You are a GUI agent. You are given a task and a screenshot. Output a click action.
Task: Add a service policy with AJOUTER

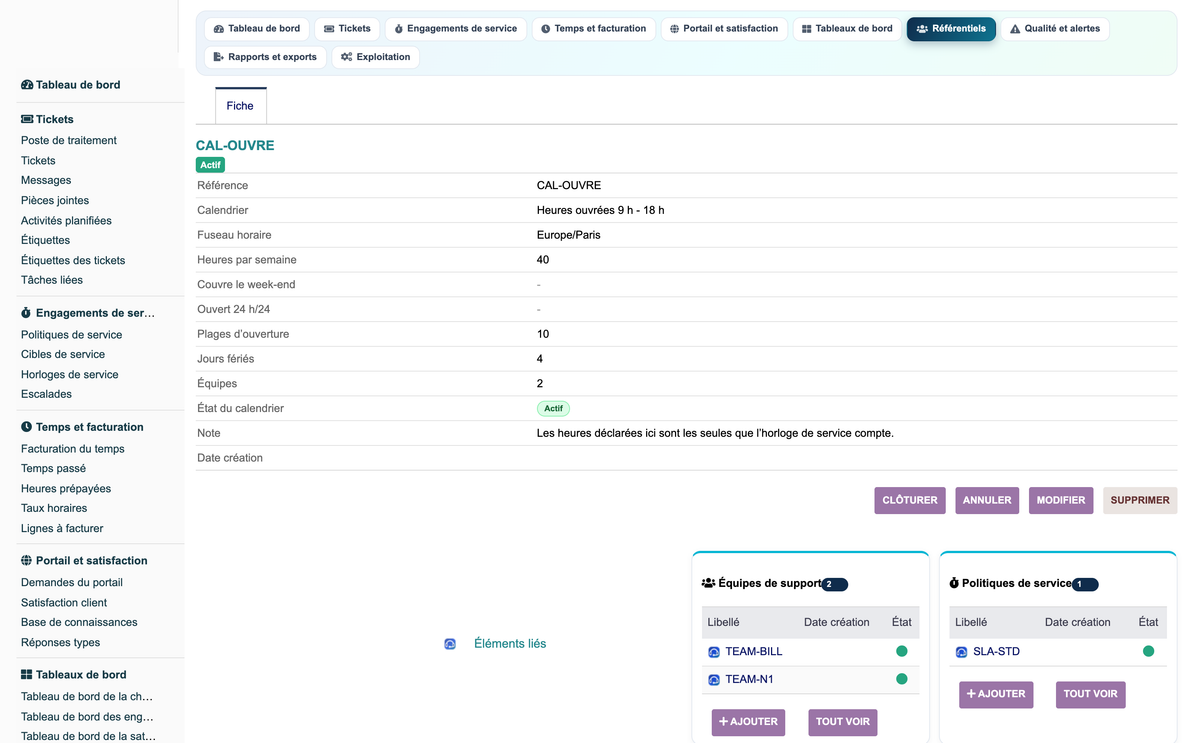(x=996, y=694)
